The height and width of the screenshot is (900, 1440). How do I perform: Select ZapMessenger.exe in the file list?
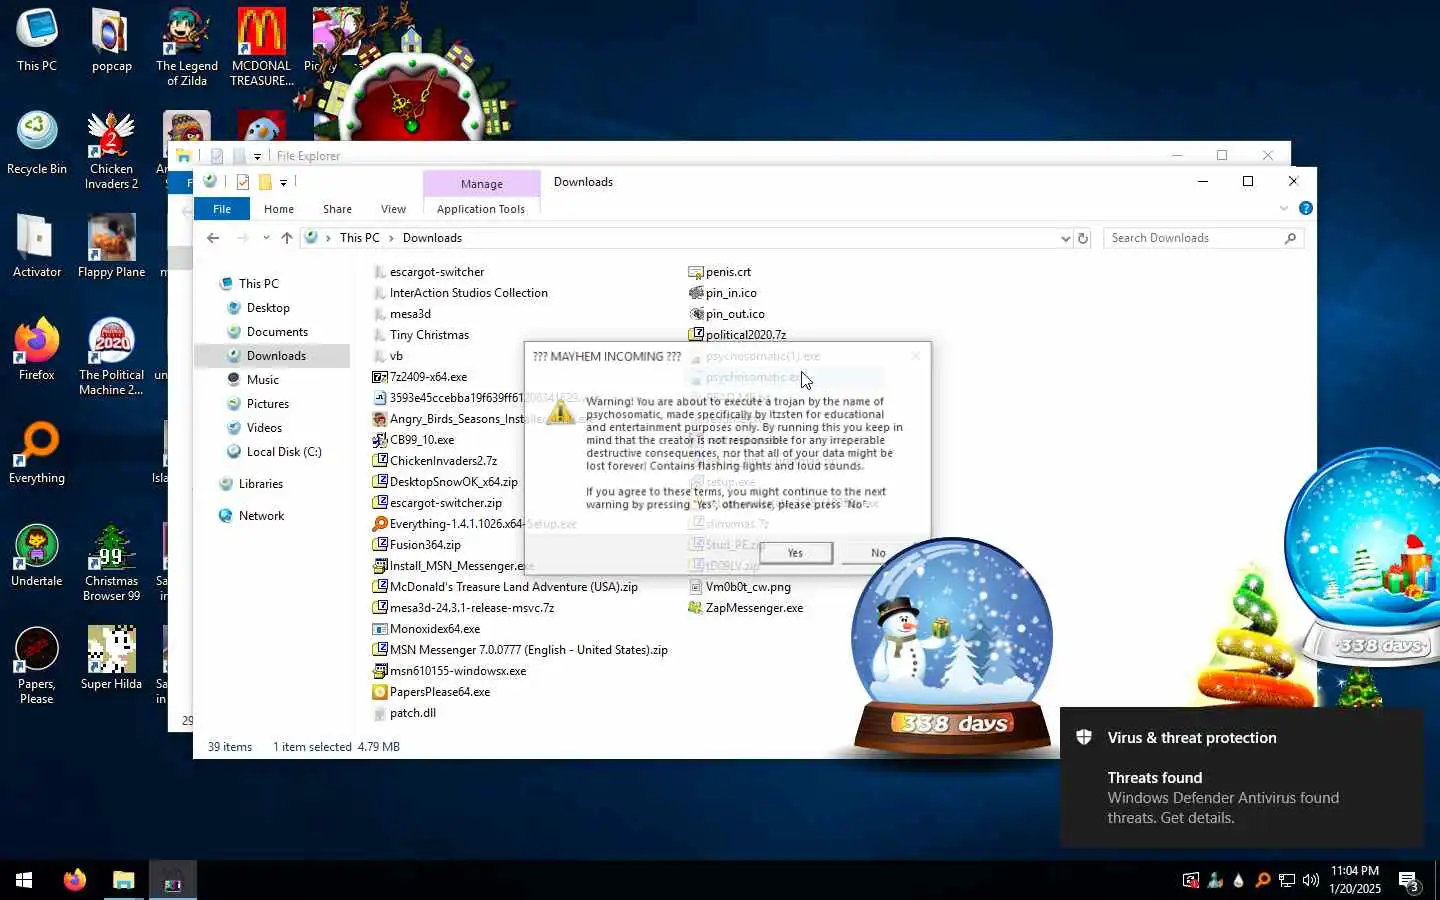click(754, 608)
